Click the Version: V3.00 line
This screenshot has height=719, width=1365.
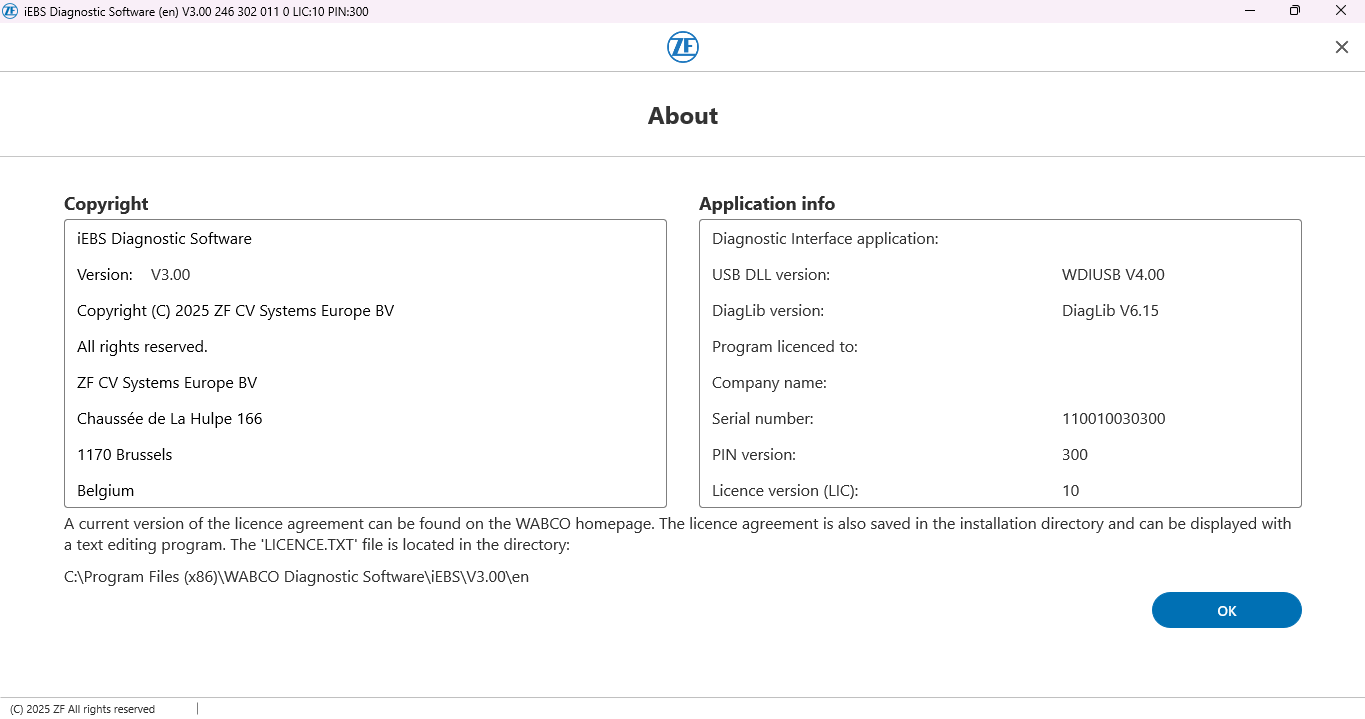(x=133, y=275)
